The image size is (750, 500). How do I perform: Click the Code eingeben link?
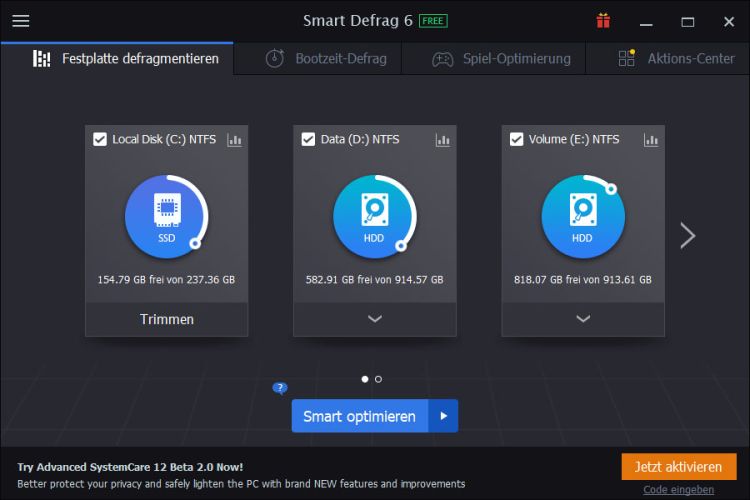coord(678,489)
